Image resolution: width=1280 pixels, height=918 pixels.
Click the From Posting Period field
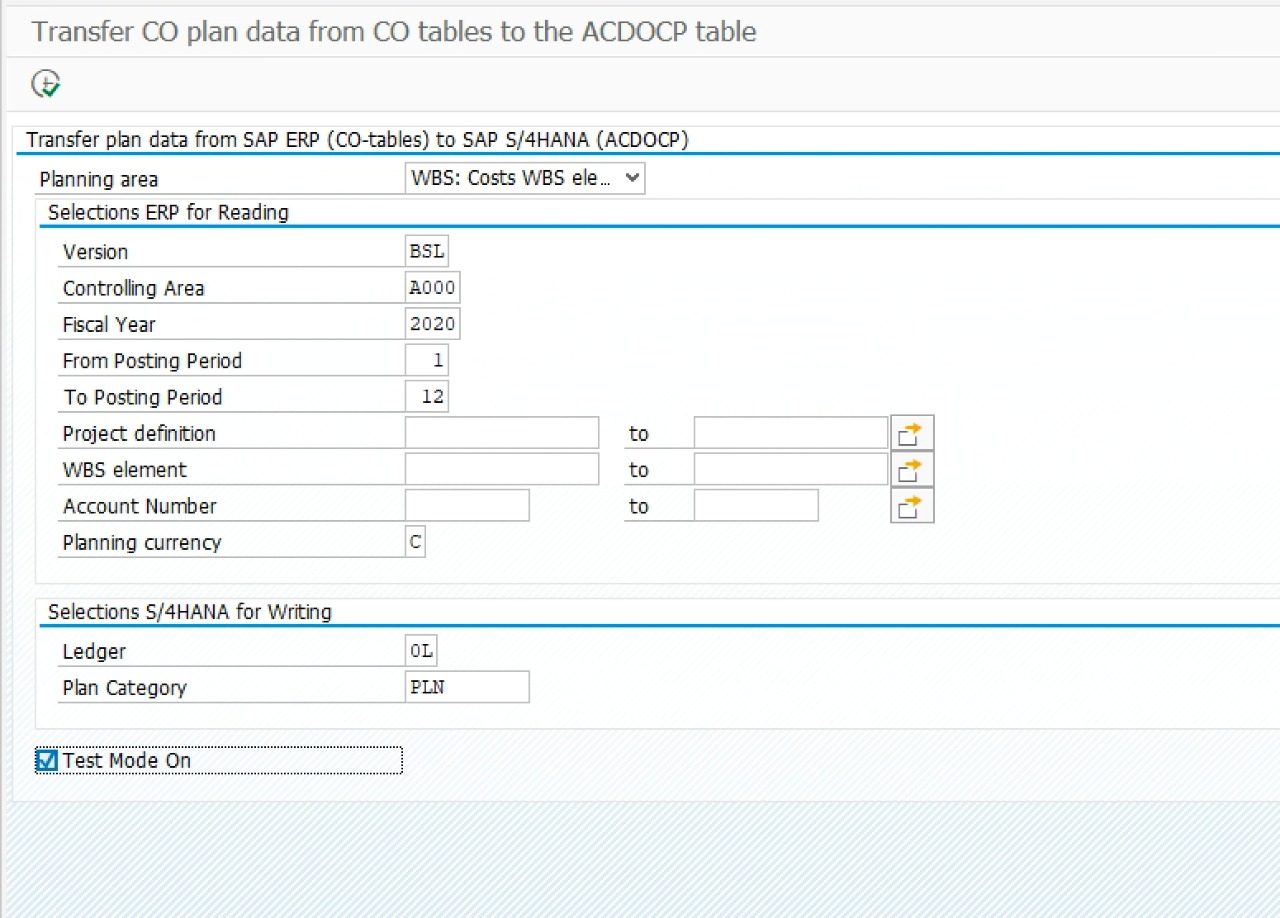pyautogui.click(x=427, y=360)
